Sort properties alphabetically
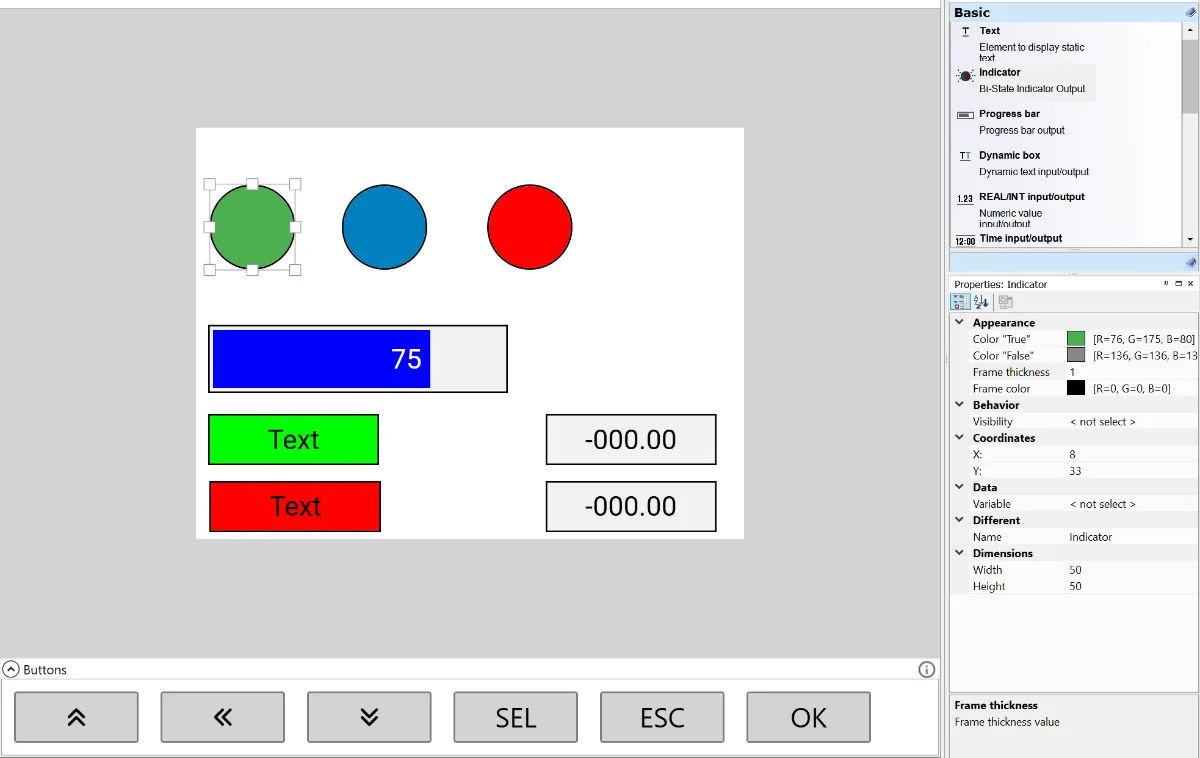 (981, 302)
